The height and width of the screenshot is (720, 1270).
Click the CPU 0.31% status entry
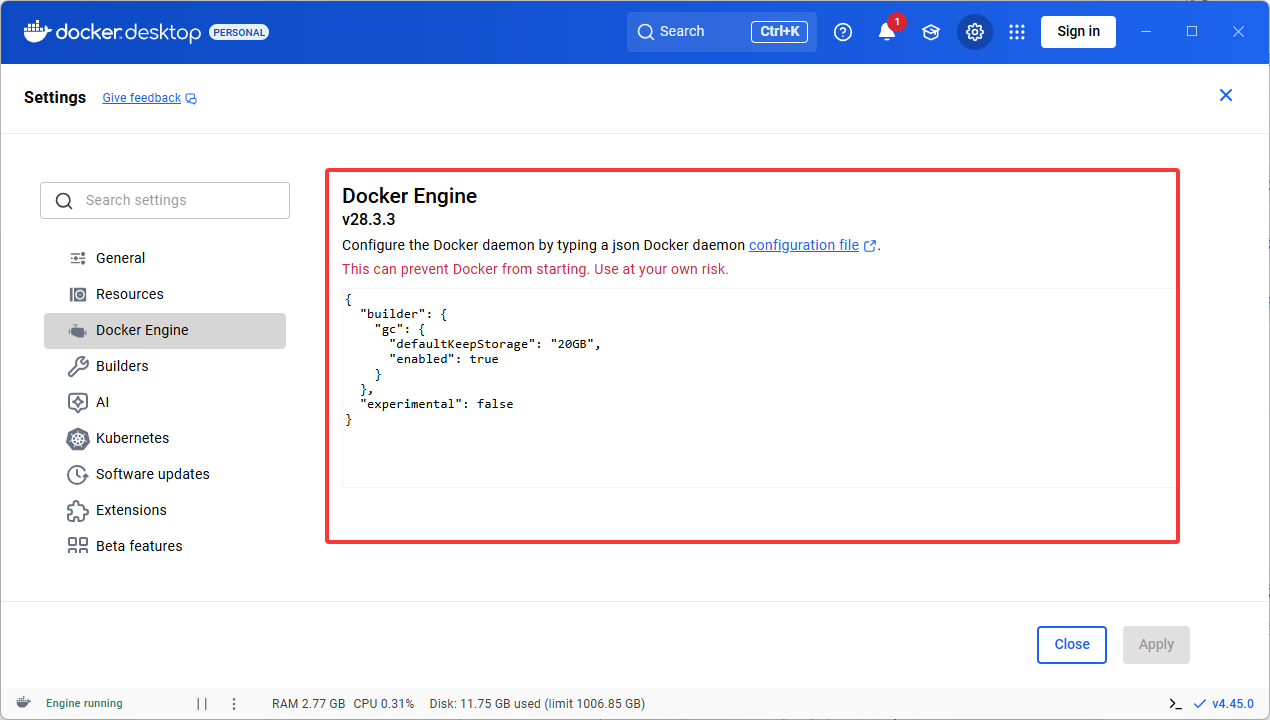(x=384, y=704)
